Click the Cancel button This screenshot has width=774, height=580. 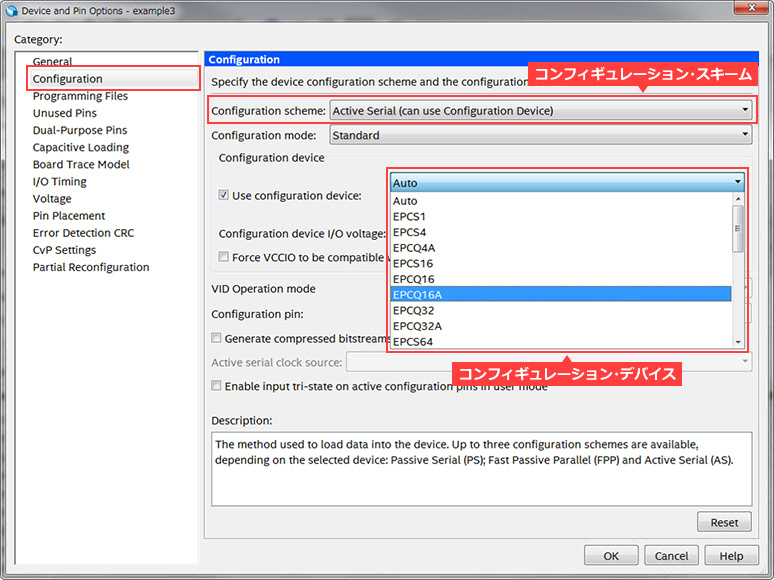[x=671, y=555]
